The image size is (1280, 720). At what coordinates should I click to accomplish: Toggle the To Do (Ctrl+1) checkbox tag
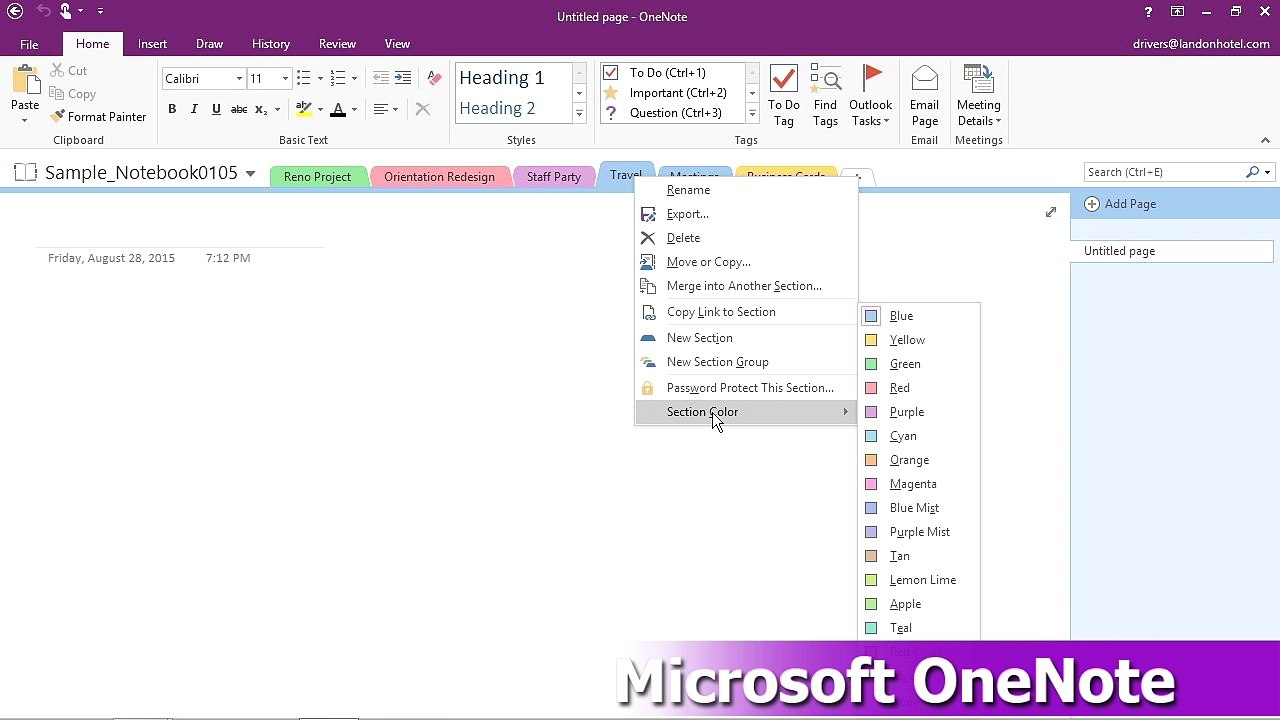click(x=611, y=73)
